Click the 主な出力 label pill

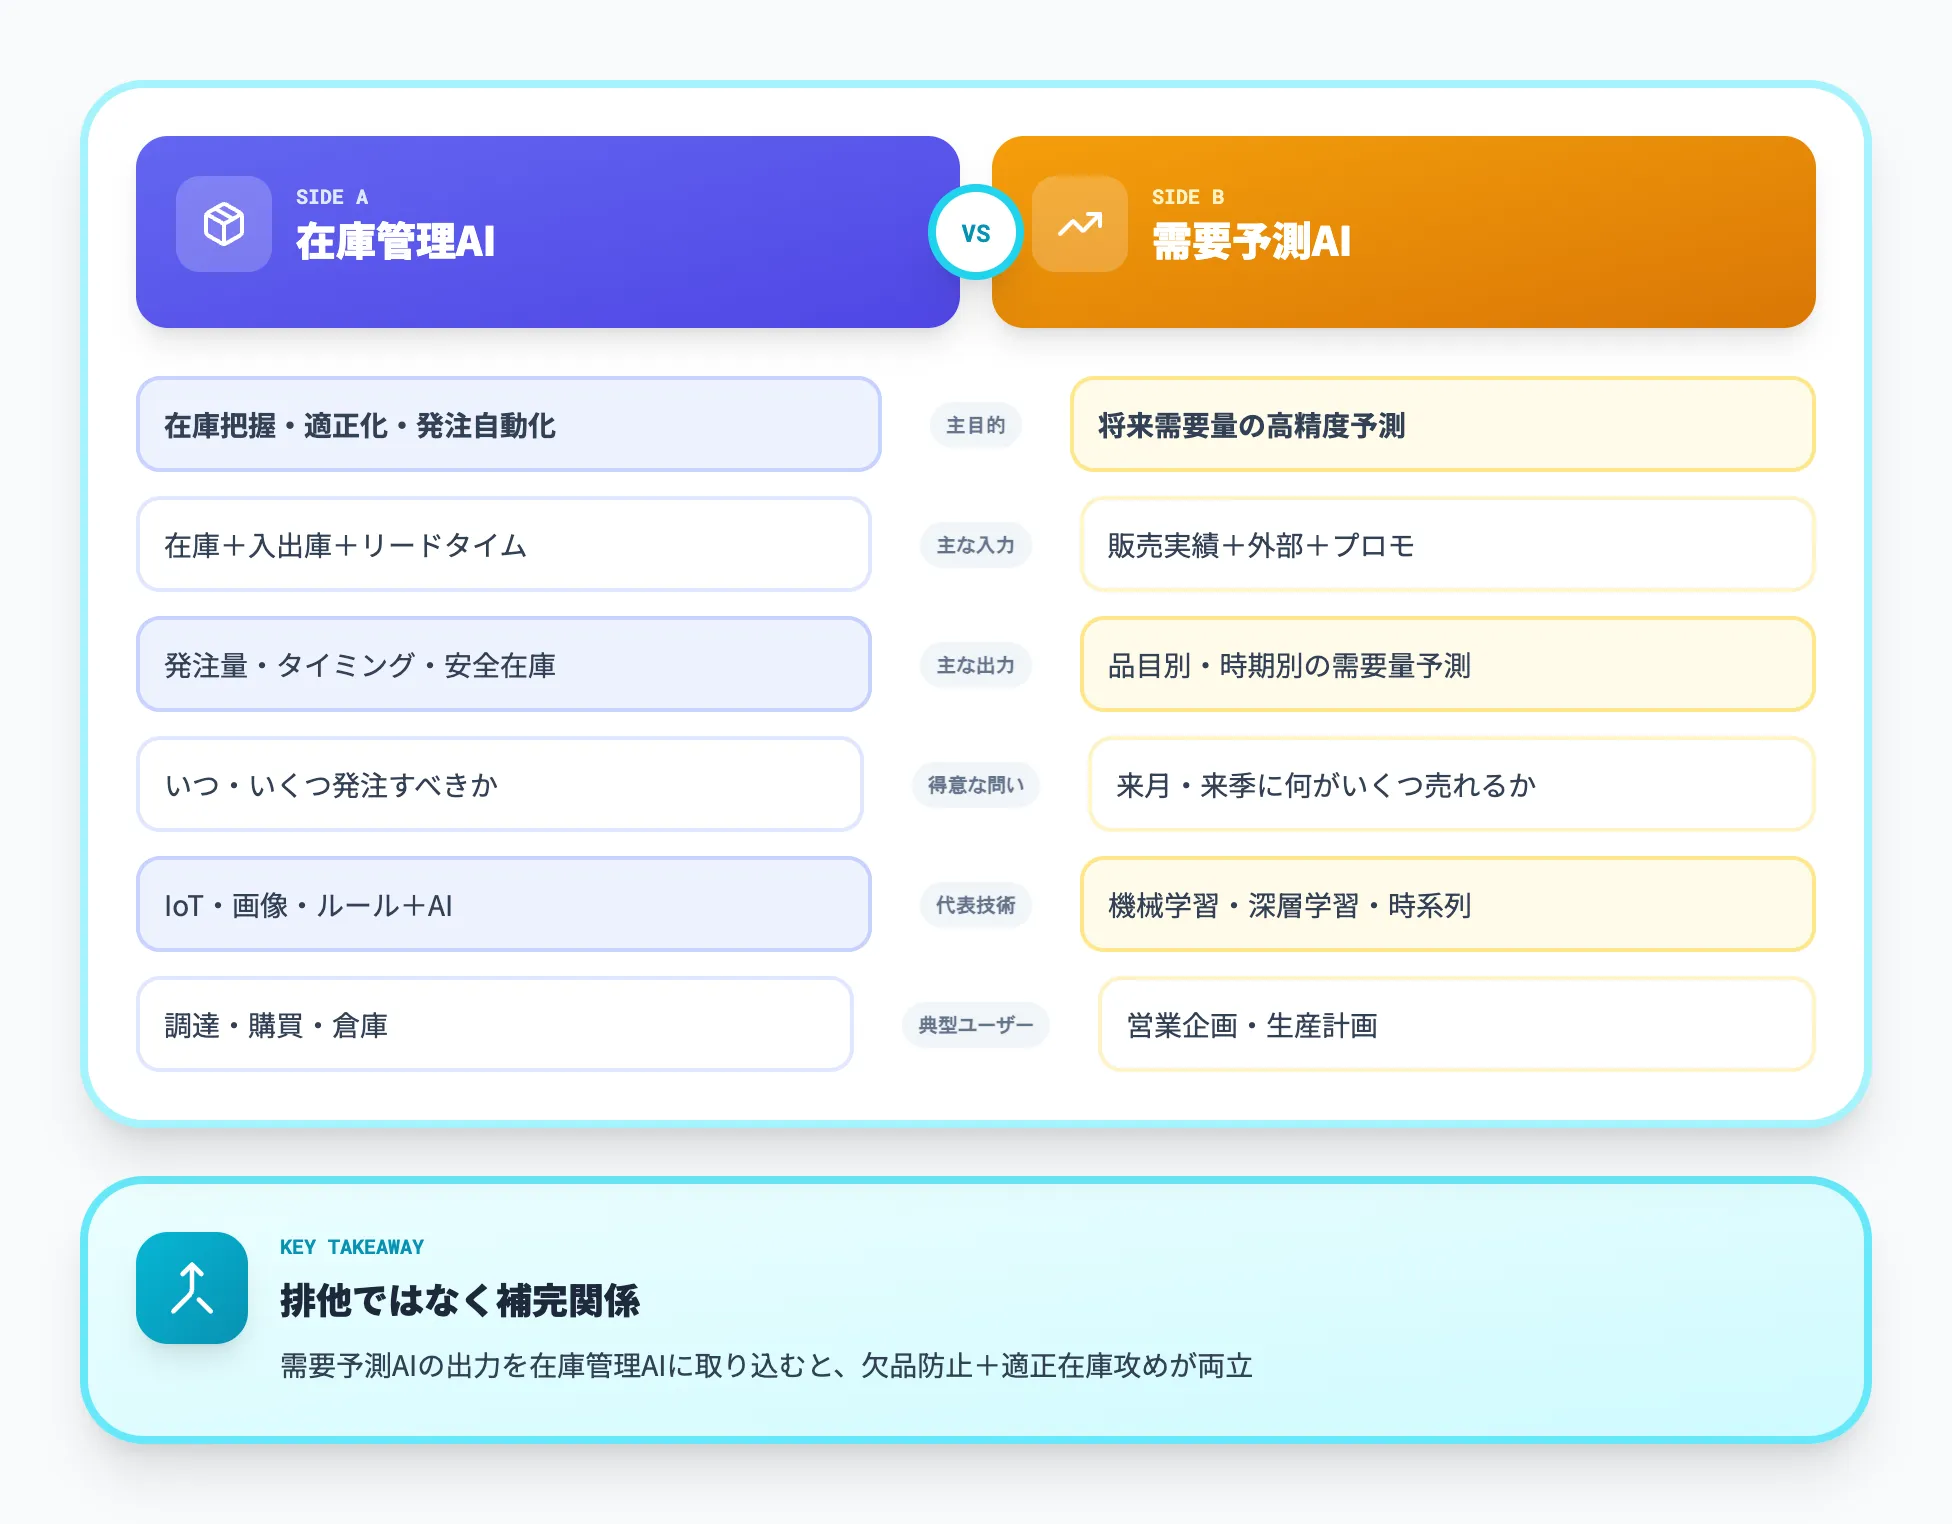pos(976,665)
